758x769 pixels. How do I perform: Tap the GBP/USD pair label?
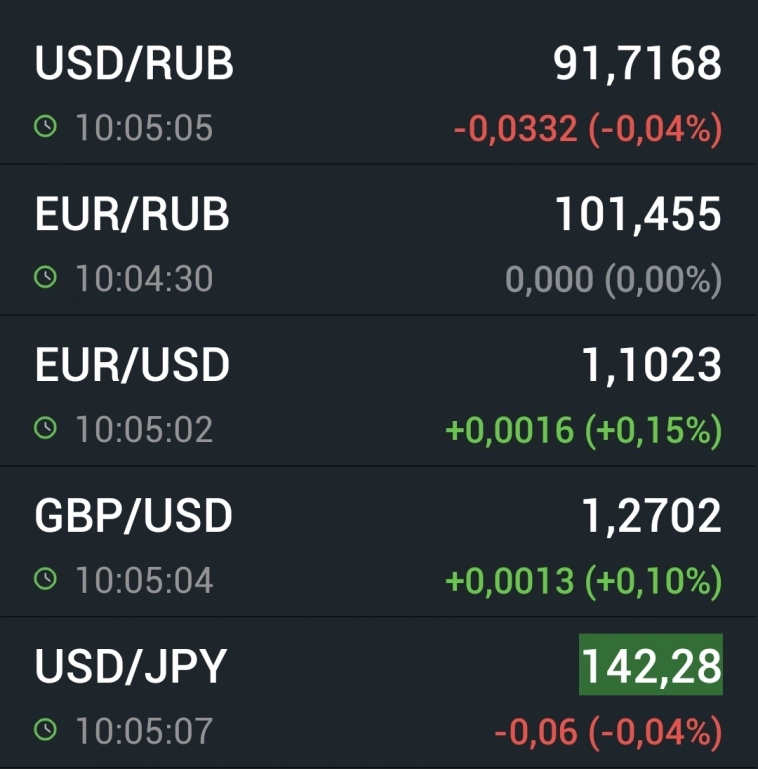coord(133,516)
